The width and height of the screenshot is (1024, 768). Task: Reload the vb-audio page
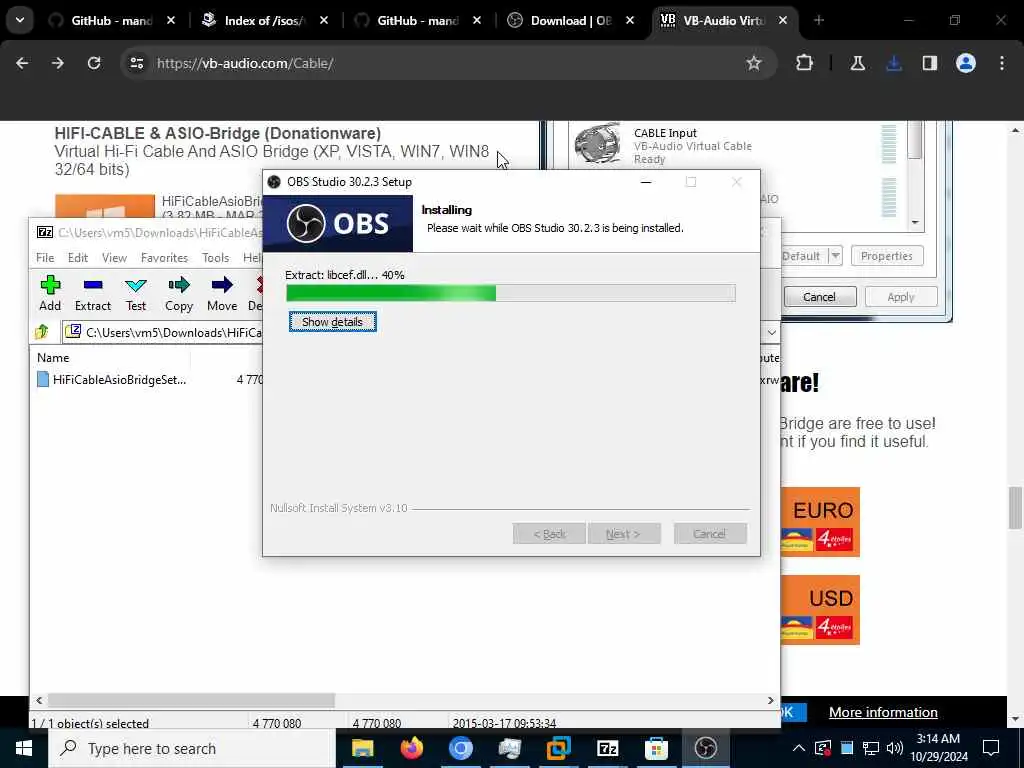[x=94, y=63]
